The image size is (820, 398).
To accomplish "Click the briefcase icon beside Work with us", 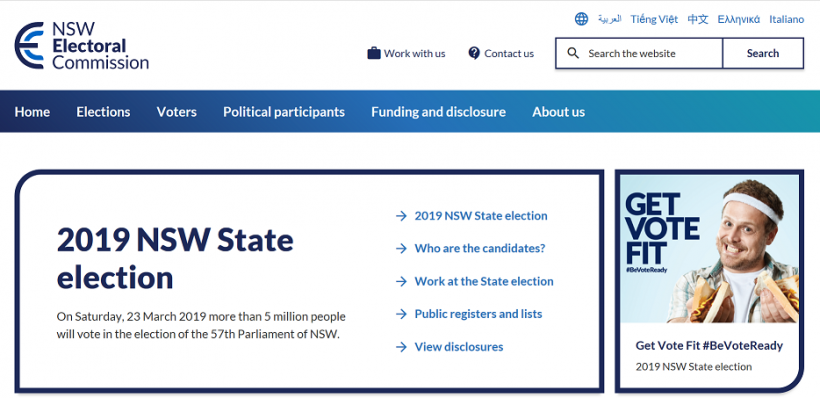I will click(x=374, y=53).
